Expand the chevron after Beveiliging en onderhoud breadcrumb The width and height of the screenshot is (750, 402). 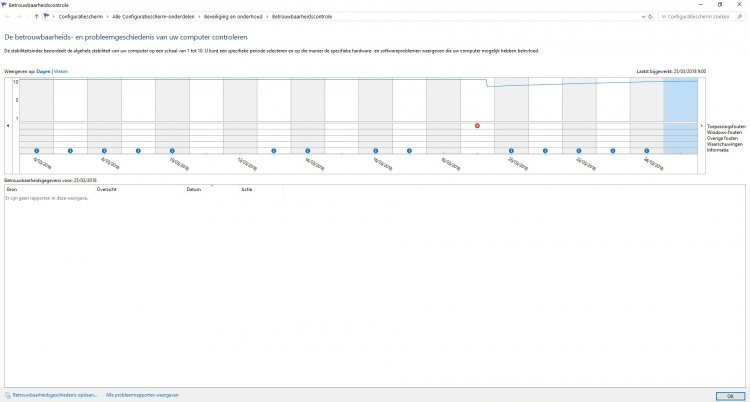[268, 17]
